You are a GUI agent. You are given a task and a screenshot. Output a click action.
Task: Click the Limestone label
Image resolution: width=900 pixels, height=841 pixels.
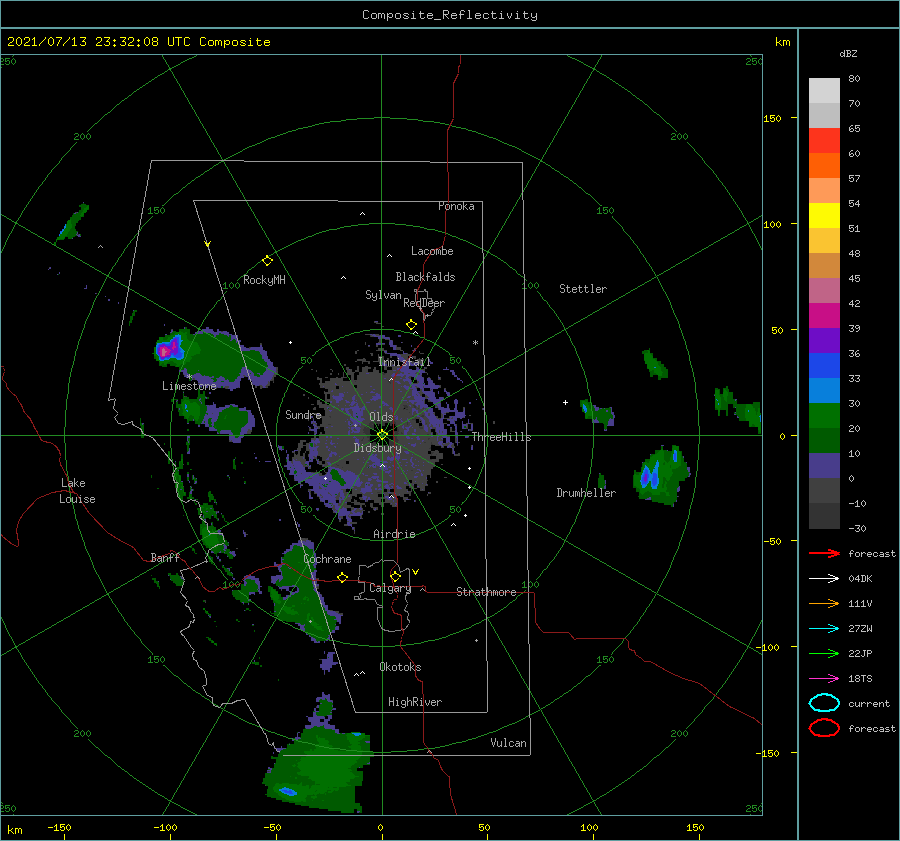(x=189, y=386)
